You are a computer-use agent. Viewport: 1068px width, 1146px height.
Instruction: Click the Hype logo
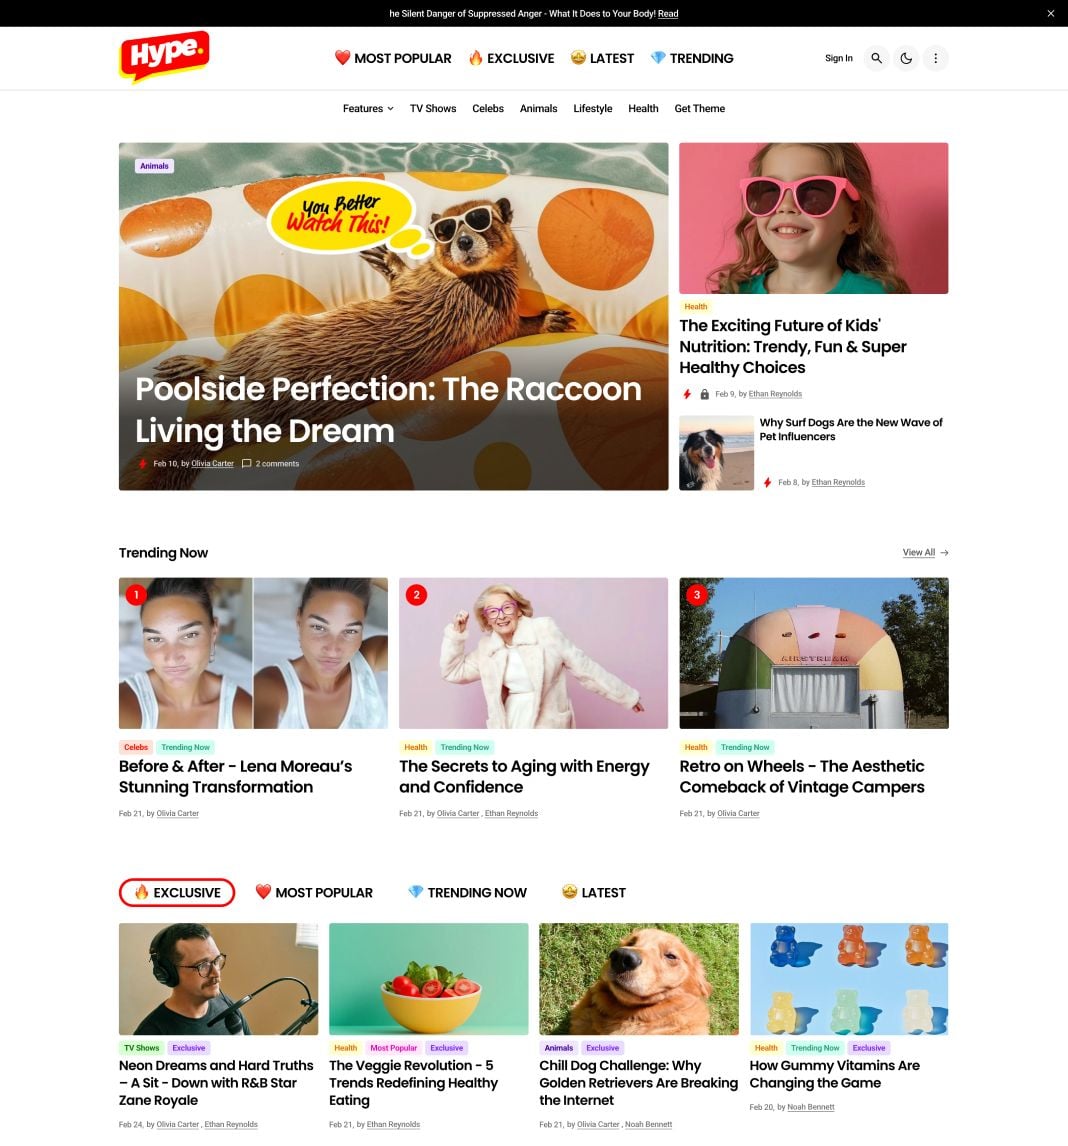click(x=164, y=56)
